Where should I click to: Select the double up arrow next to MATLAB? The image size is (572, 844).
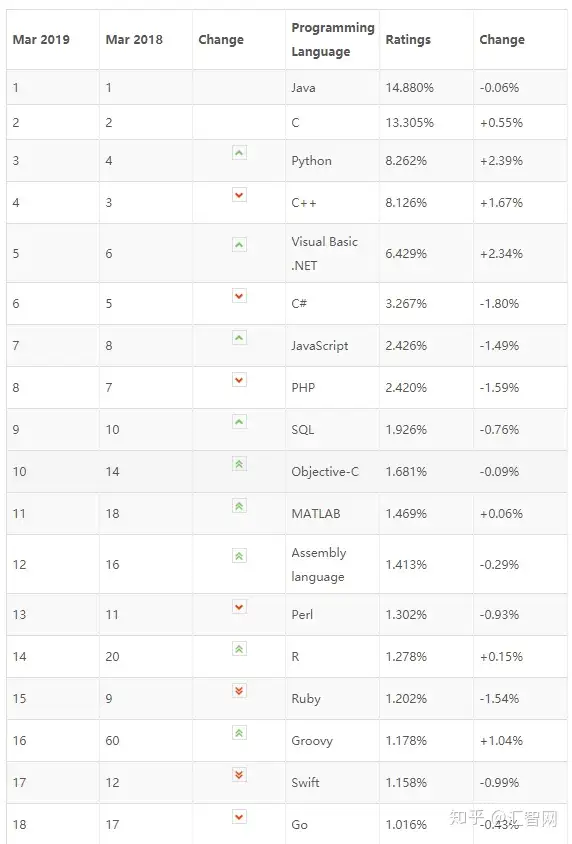(239, 505)
